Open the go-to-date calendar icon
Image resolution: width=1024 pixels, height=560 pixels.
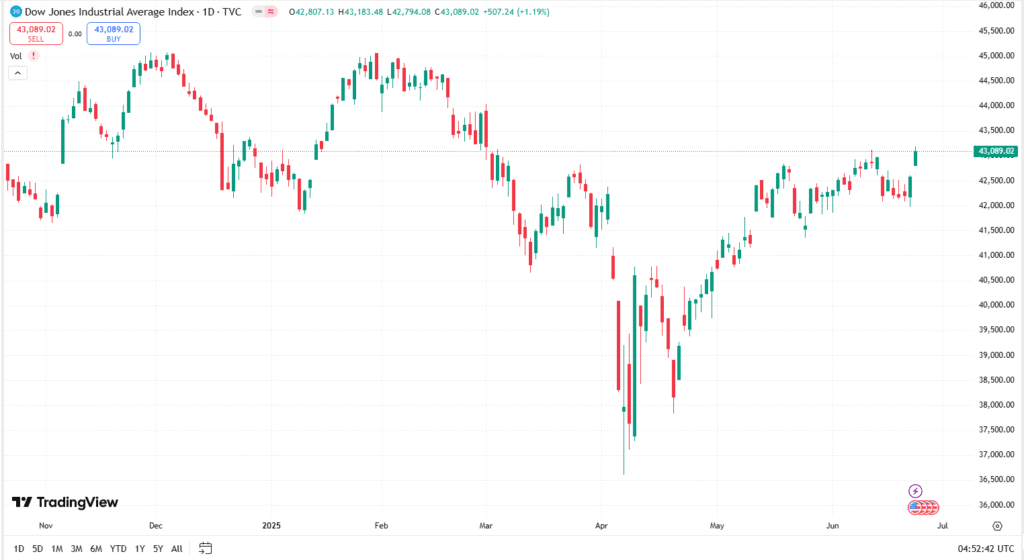(206, 548)
